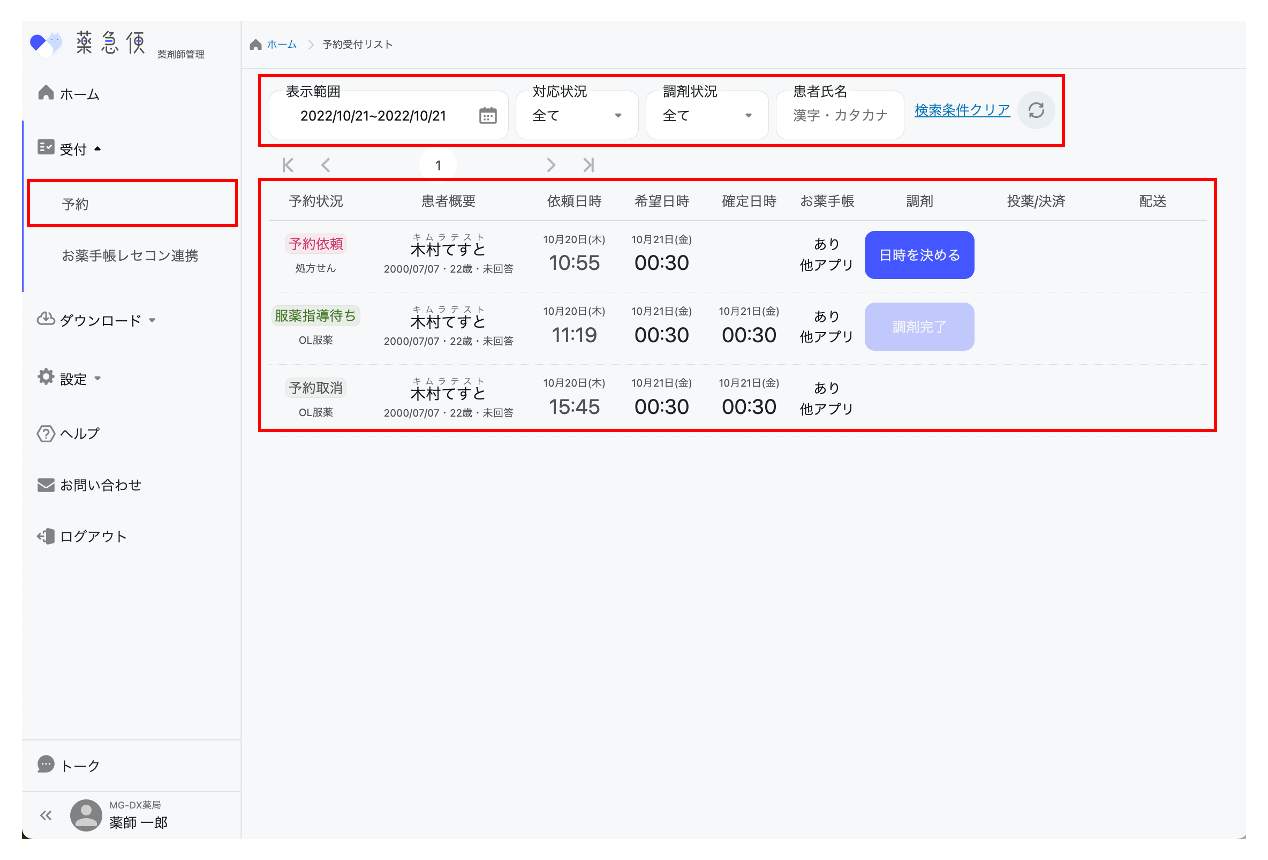Click the 患者氏名 search field

(x=840, y=115)
